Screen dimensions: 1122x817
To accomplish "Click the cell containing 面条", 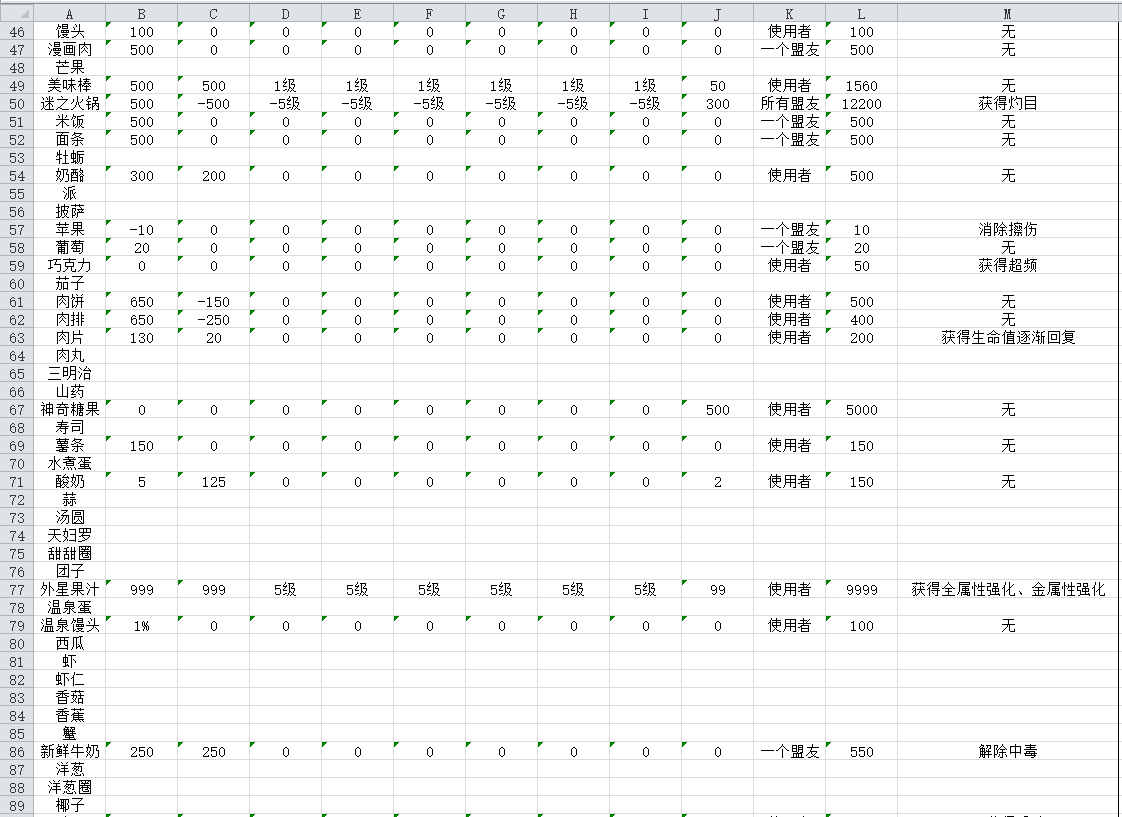I will tap(69, 140).
